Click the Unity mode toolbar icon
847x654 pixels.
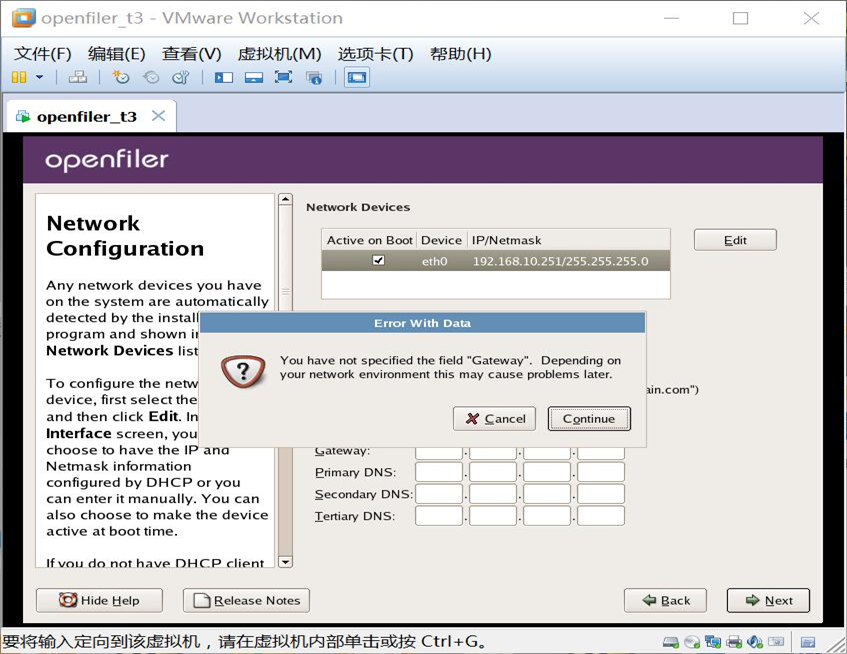pos(314,77)
